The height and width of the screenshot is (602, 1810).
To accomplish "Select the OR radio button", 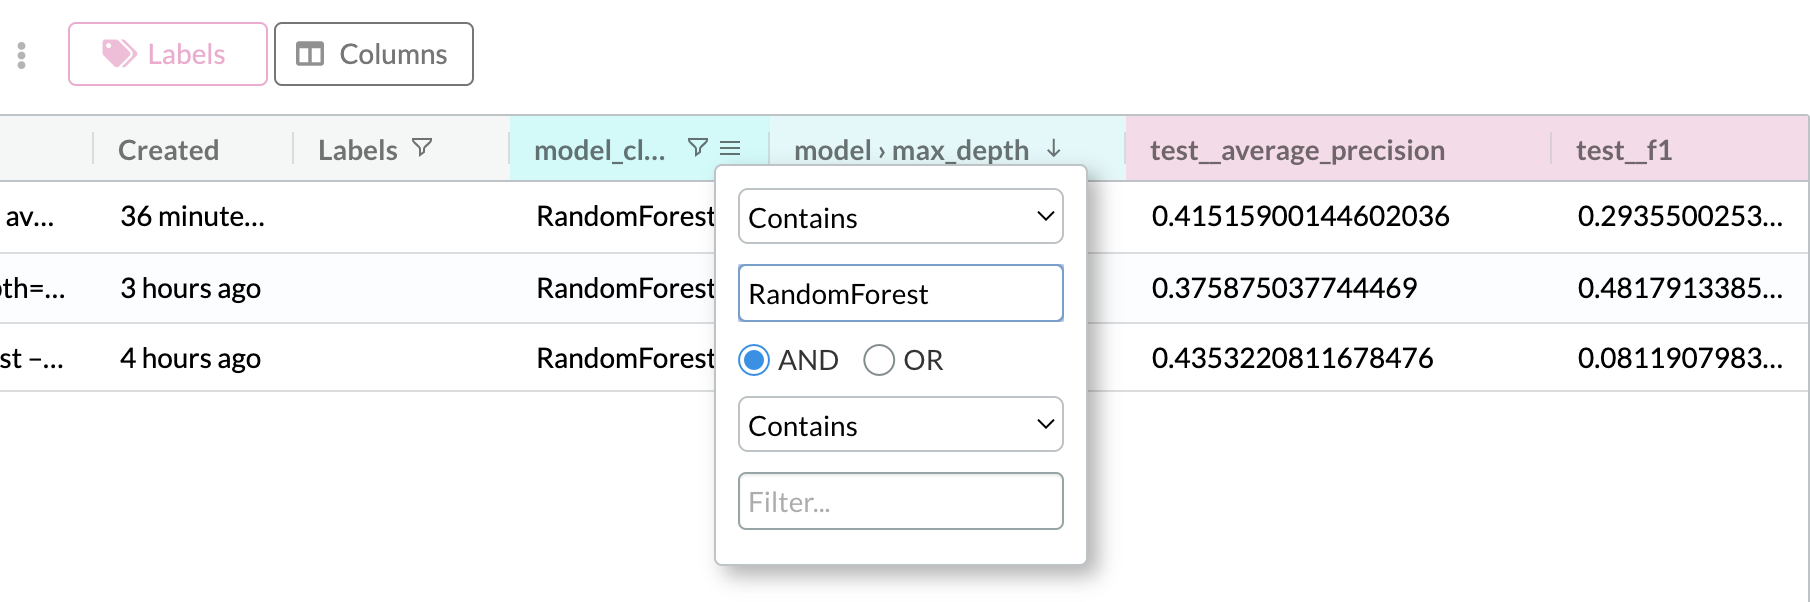I will coord(879,360).
